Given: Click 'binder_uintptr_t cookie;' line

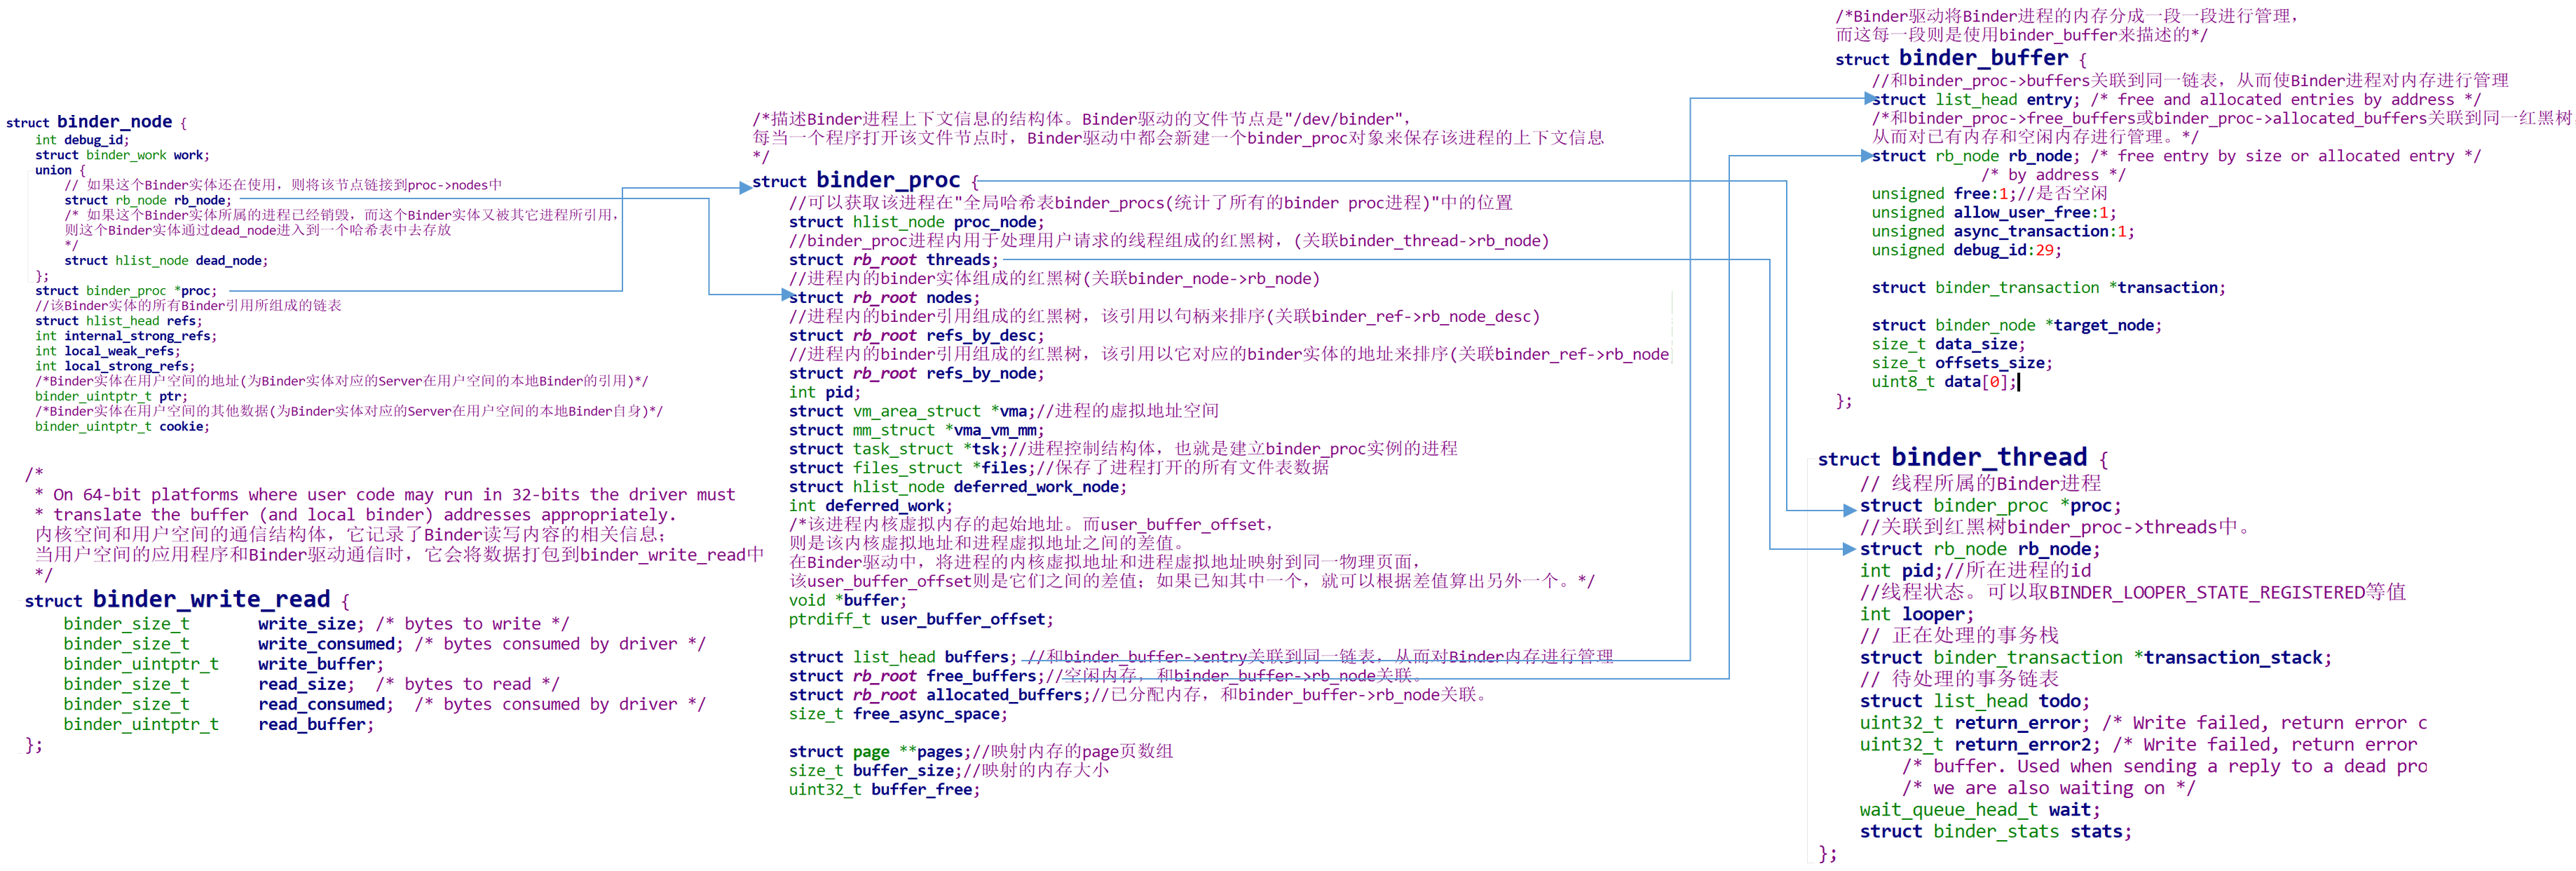Looking at the screenshot, I should coord(122,426).
